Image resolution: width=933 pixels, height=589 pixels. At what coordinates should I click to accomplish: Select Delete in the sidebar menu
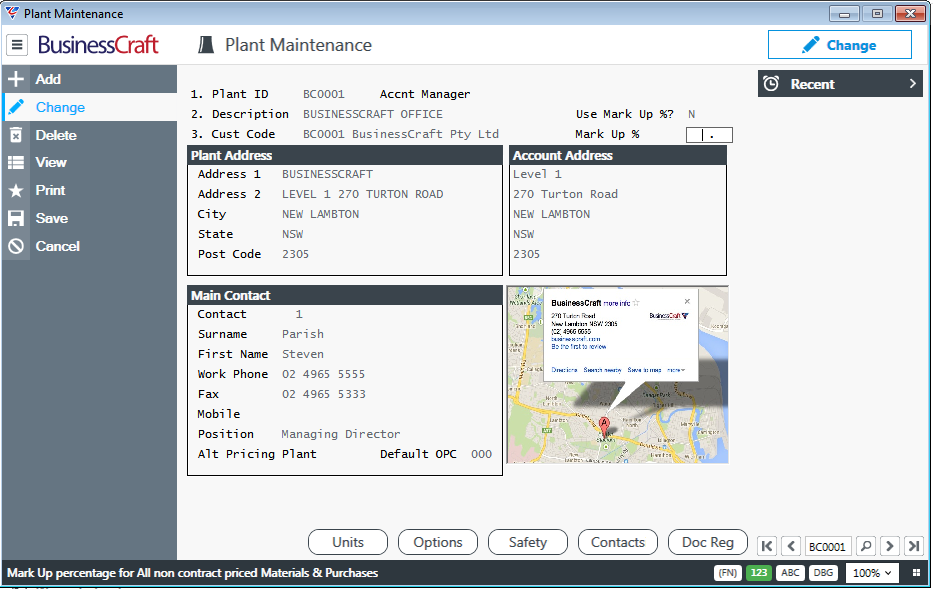pos(89,135)
